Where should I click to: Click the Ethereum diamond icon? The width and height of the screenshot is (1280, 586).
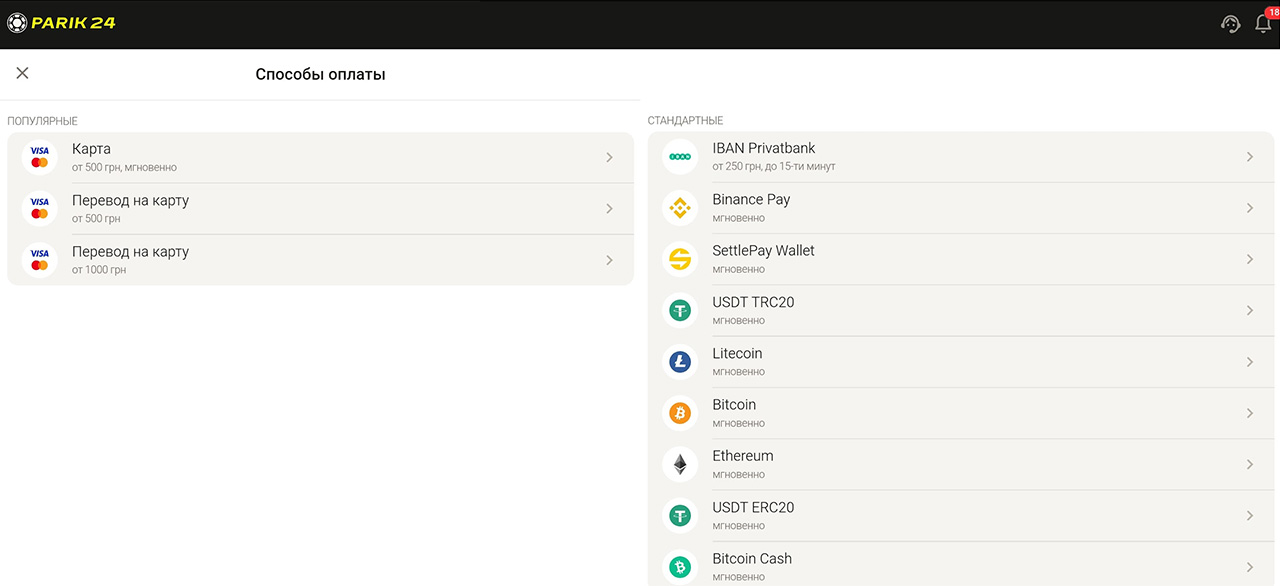click(680, 465)
